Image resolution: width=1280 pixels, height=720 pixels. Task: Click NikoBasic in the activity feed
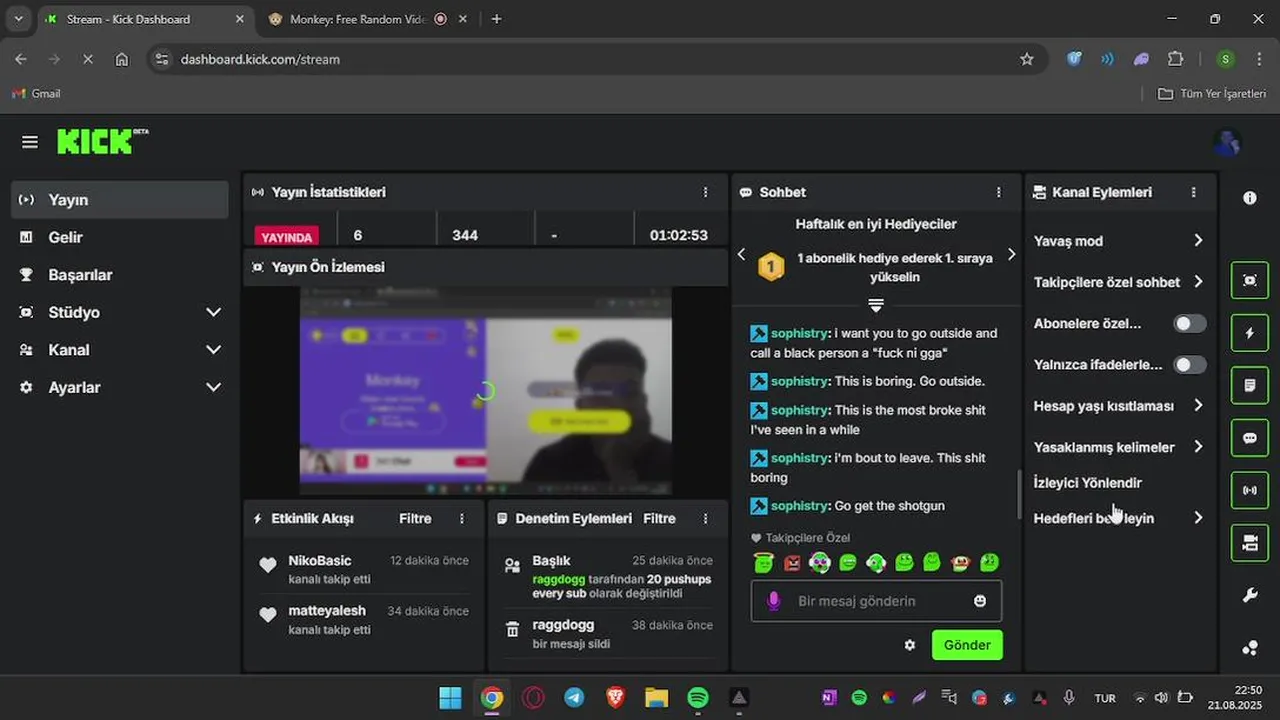tap(320, 561)
